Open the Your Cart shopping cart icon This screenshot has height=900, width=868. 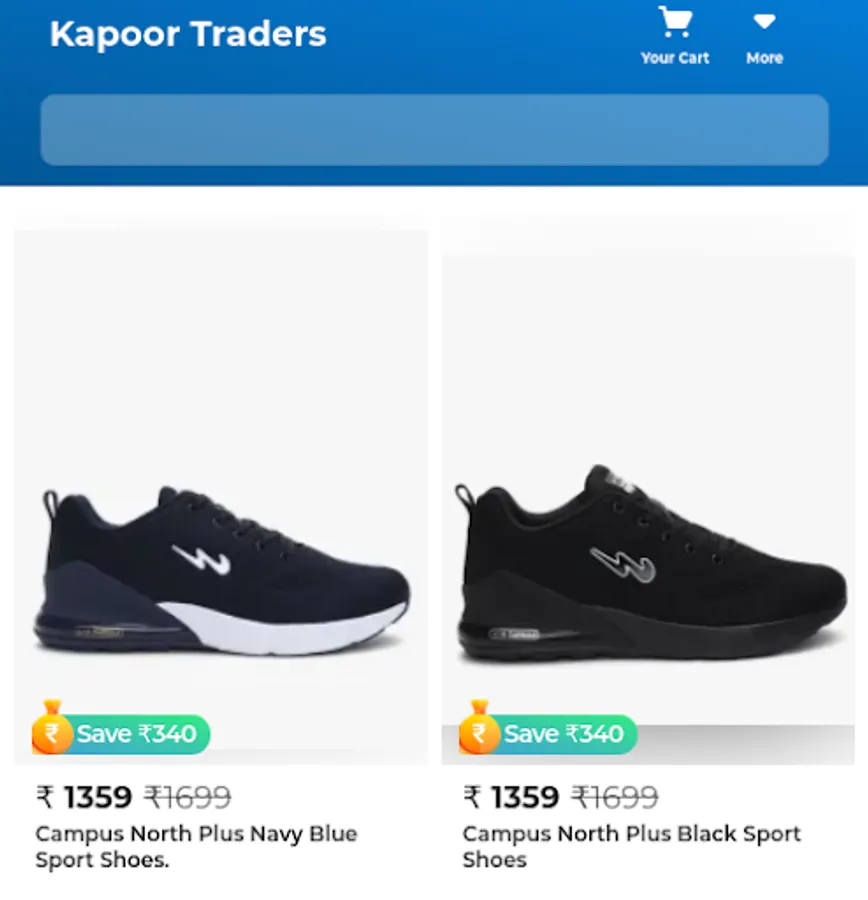[x=675, y=22]
